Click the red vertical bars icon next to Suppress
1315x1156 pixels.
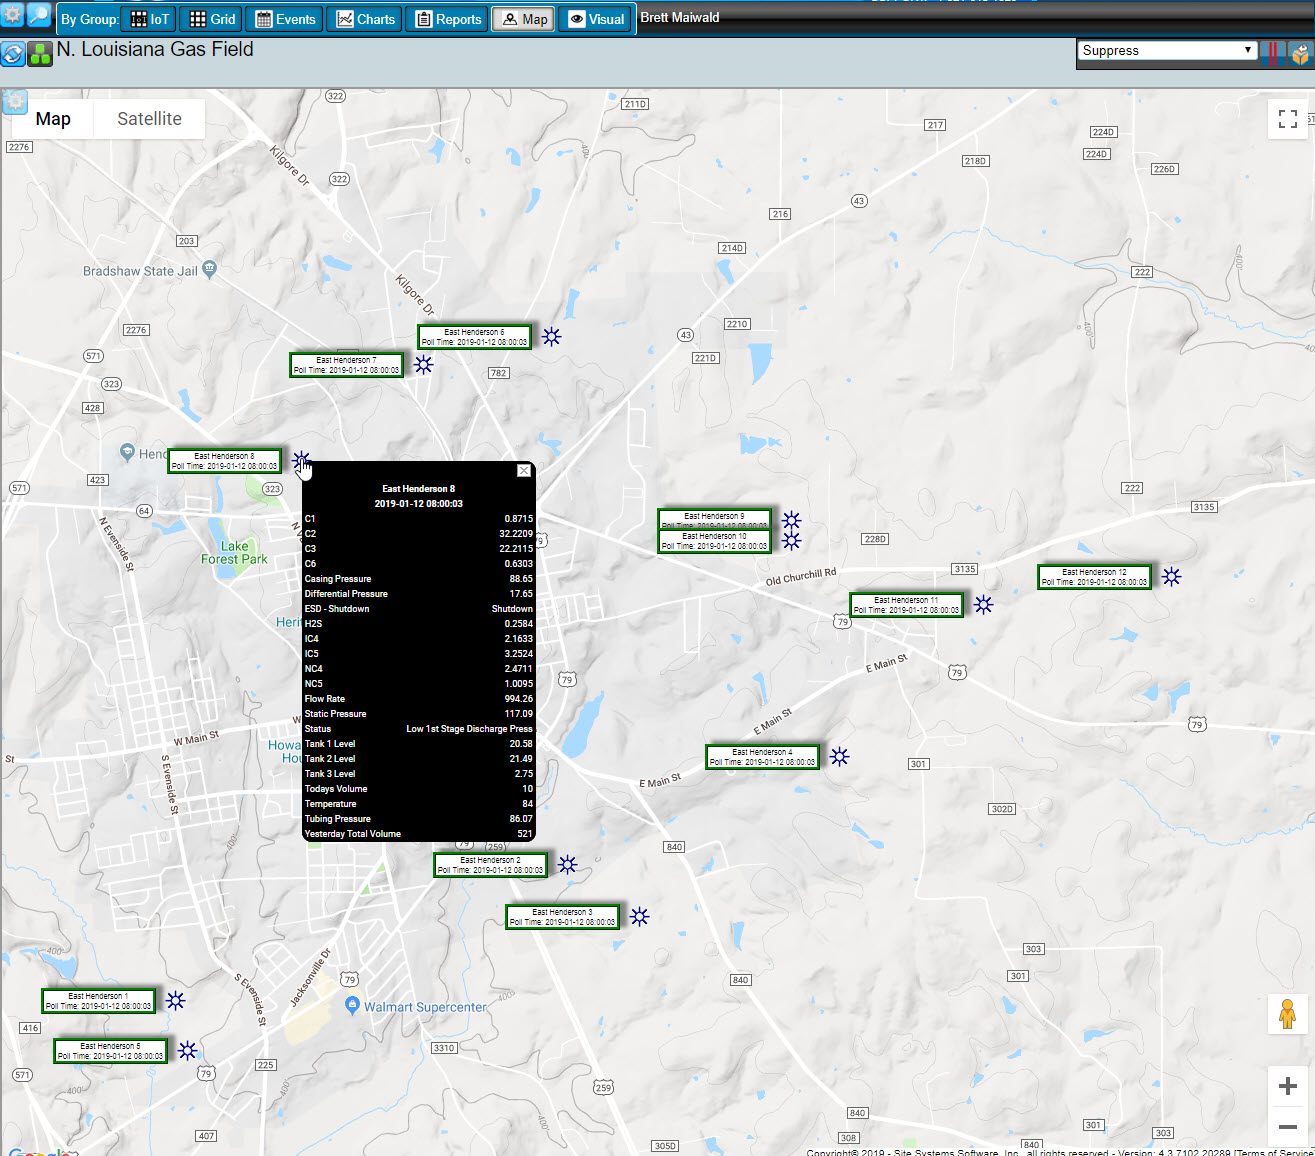1272,53
